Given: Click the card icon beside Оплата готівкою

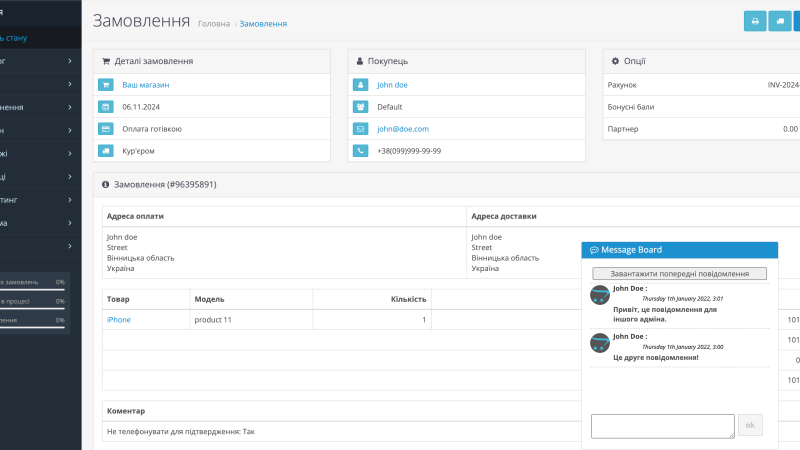Looking at the screenshot, I should (106, 129).
